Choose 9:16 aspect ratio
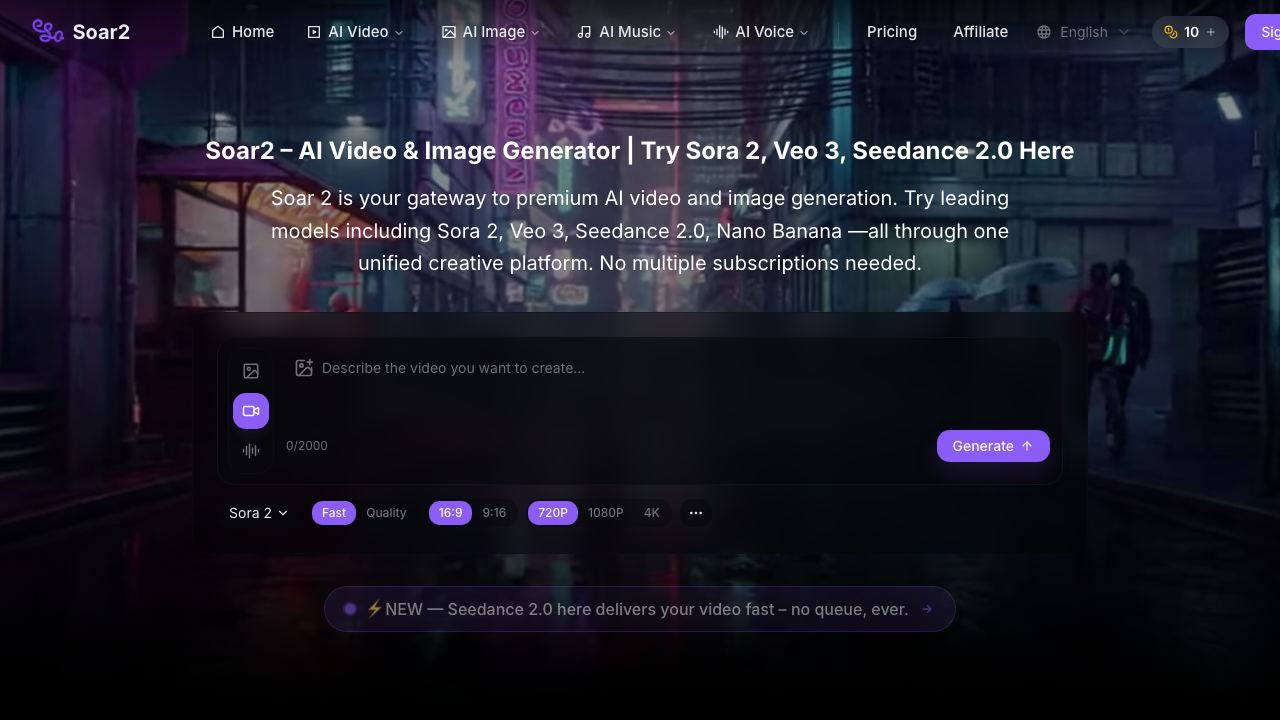The width and height of the screenshot is (1280, 720). pyautogui.click(x=494, y=513)
